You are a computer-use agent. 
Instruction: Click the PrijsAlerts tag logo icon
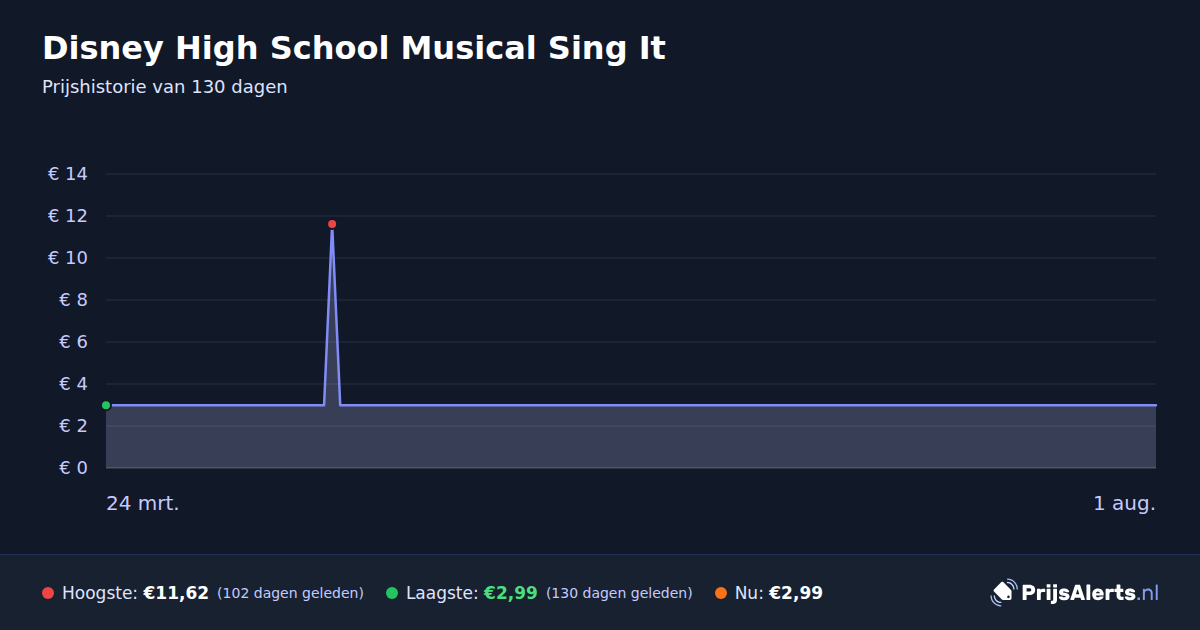point(1003,593)
